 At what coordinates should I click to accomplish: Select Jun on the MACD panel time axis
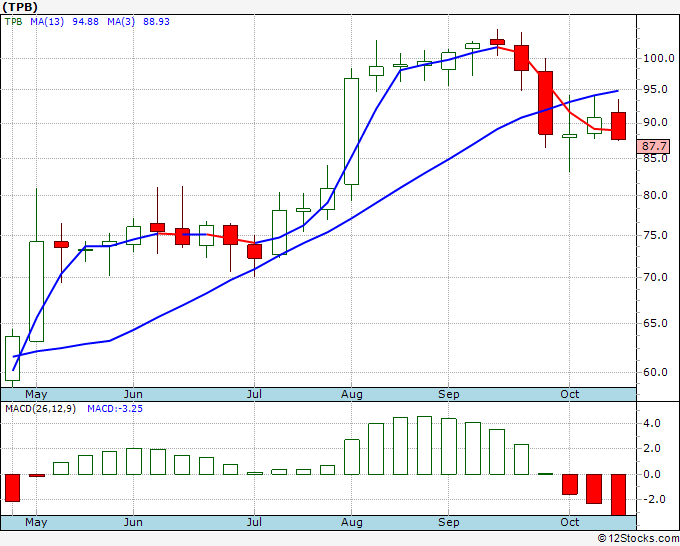coord(133,522)
